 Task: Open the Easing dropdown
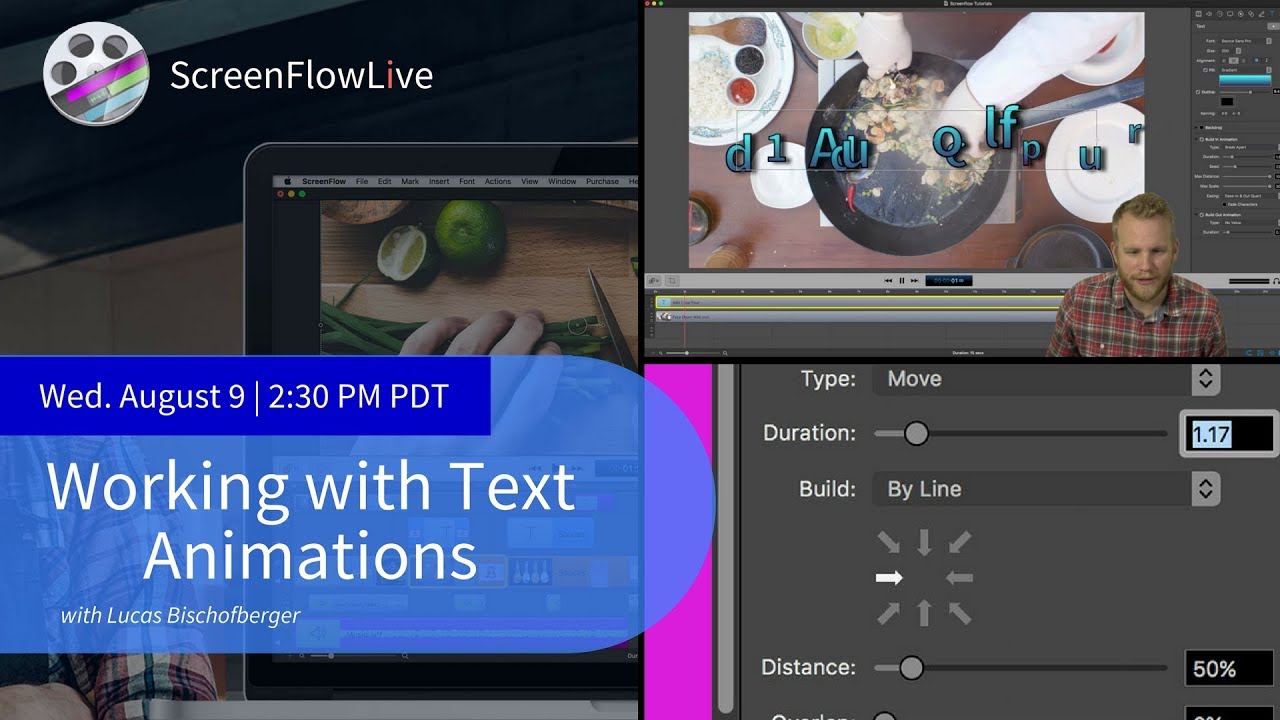[1251, 196]
